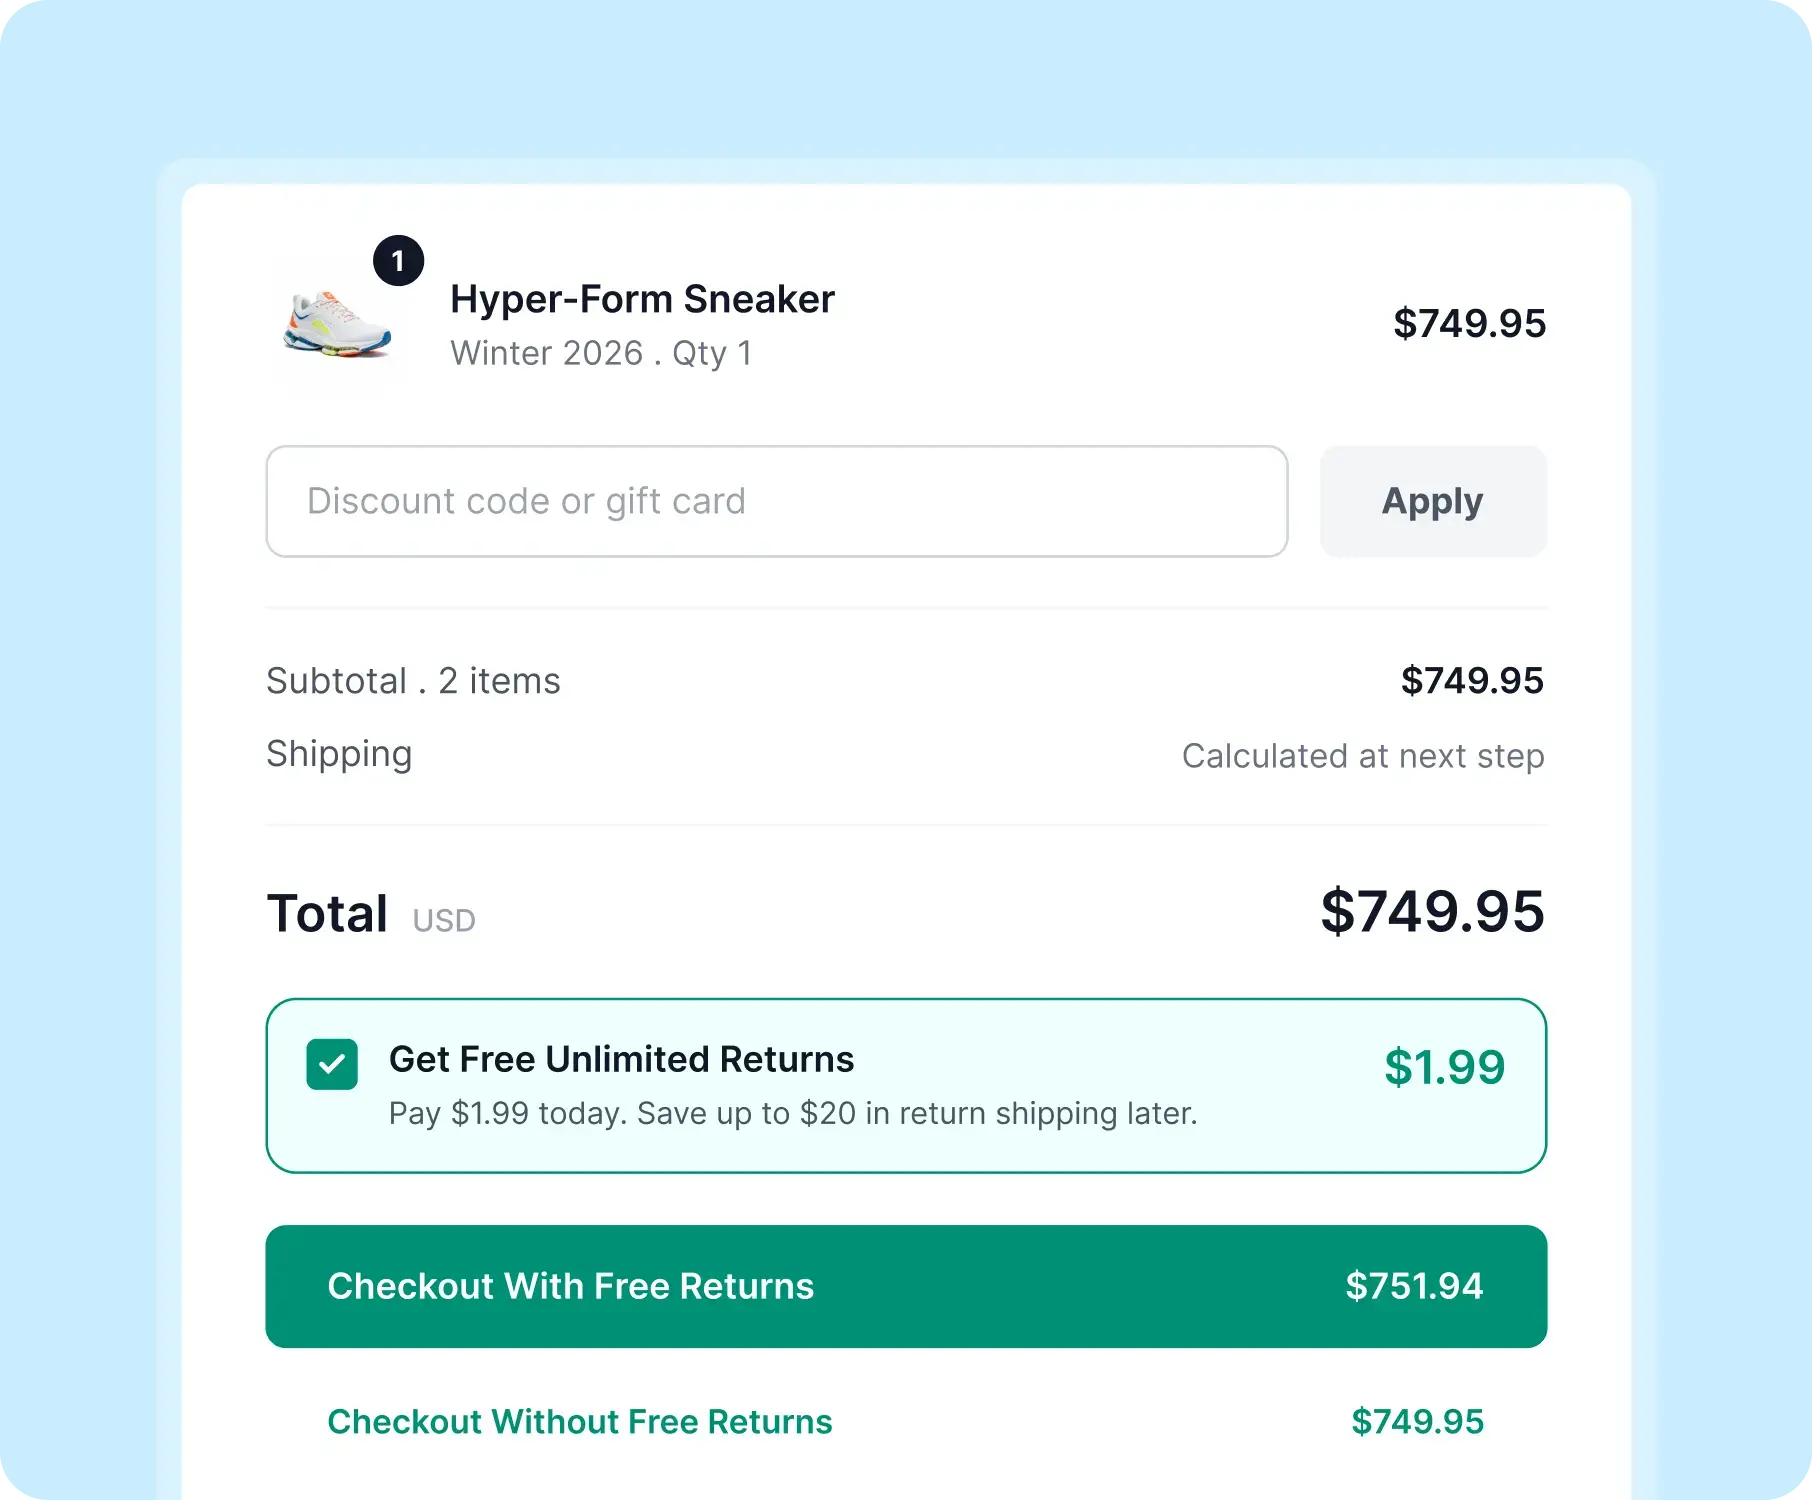Click the quantity badge on sneaker thumbnail

coord(398,261)
